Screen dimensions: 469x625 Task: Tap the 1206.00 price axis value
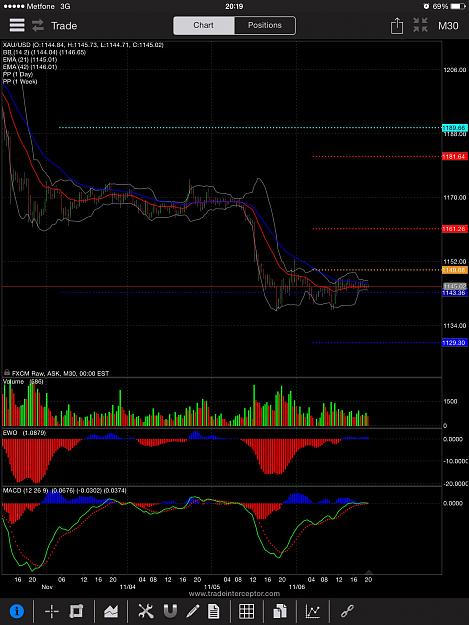(x=455, y=70)
